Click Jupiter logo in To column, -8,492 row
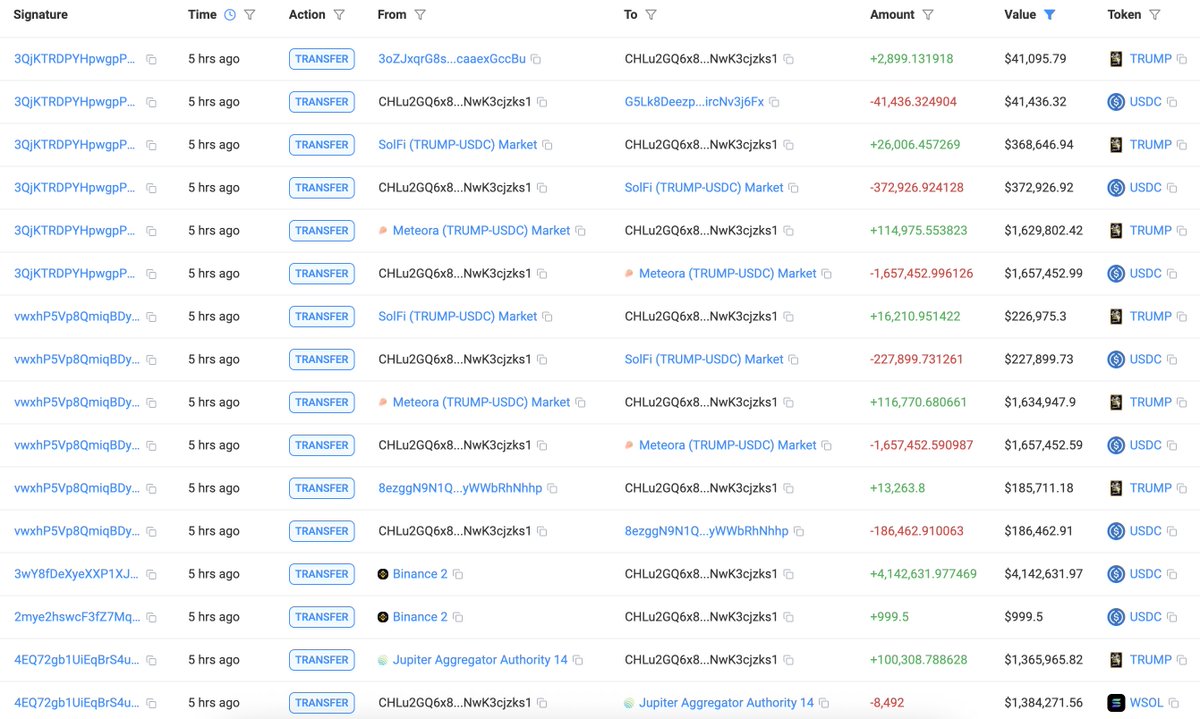Viewport: 1200px width, 719px height. tap(629, 703)
